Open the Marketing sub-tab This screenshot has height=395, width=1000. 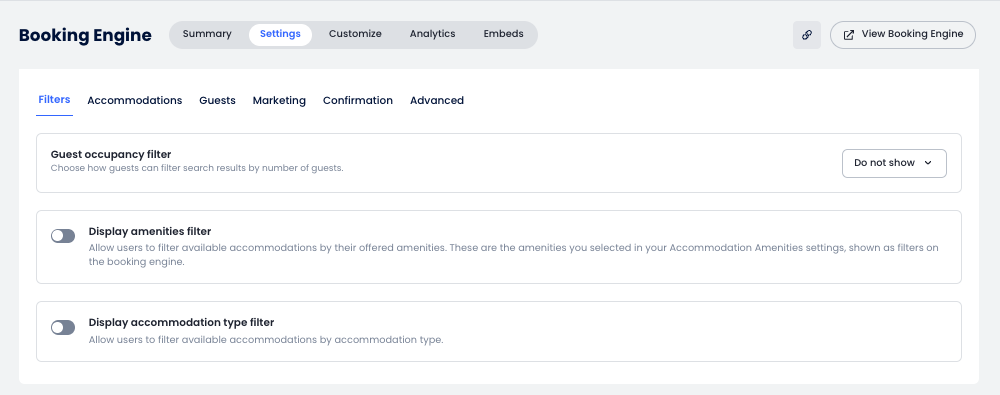click(x=279, y=100)
